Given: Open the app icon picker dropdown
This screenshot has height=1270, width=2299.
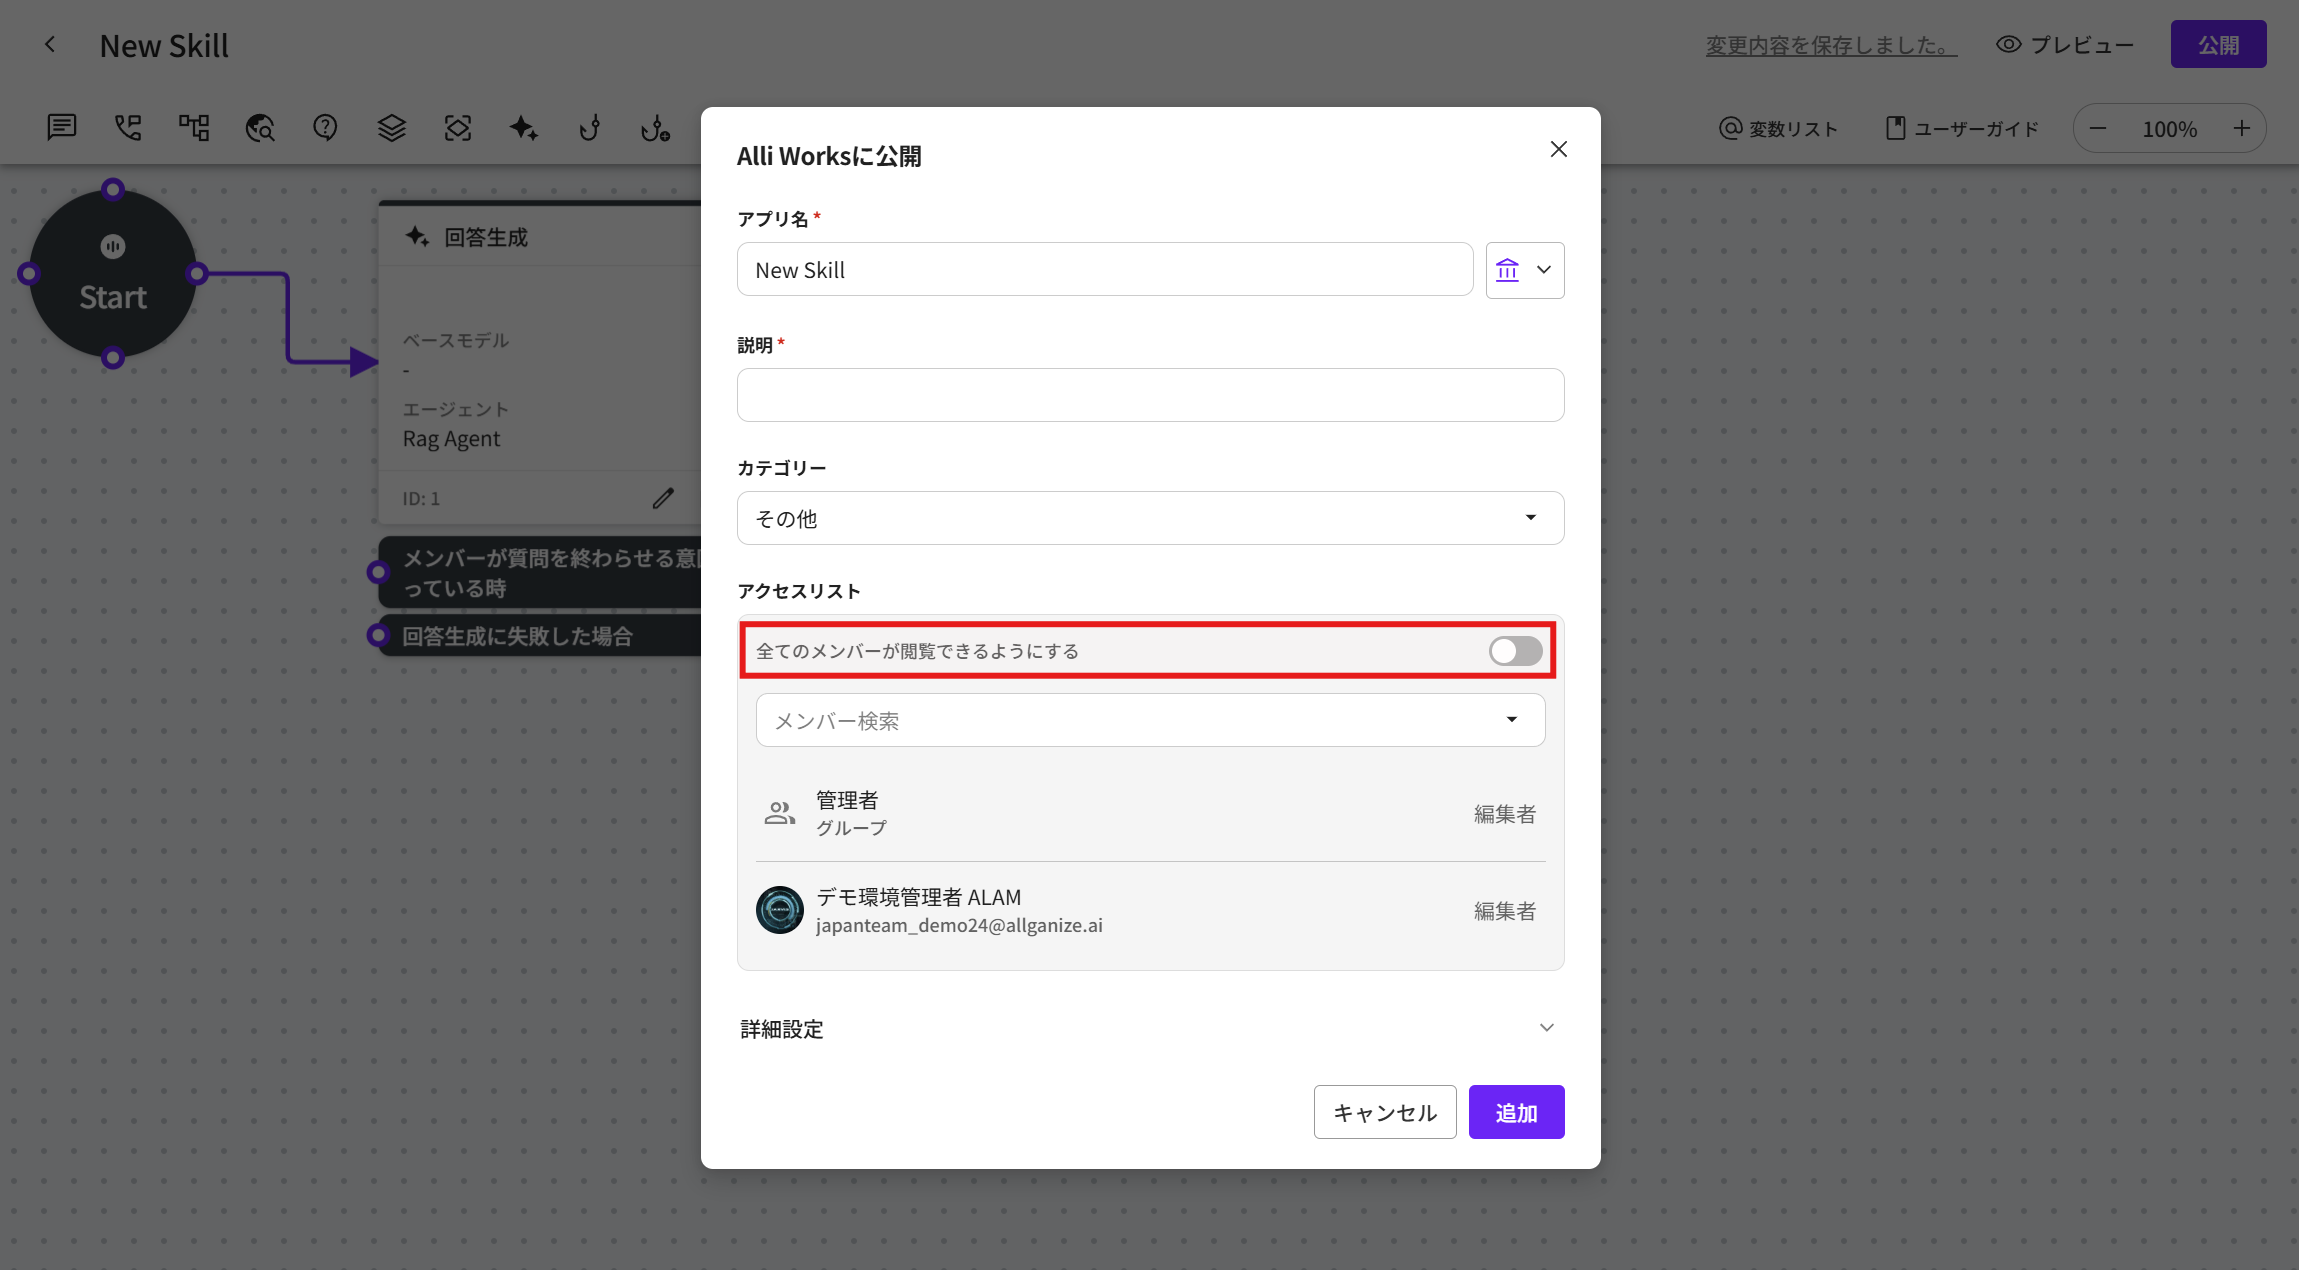Looking at the screenshot, I should click(1524, 270).
